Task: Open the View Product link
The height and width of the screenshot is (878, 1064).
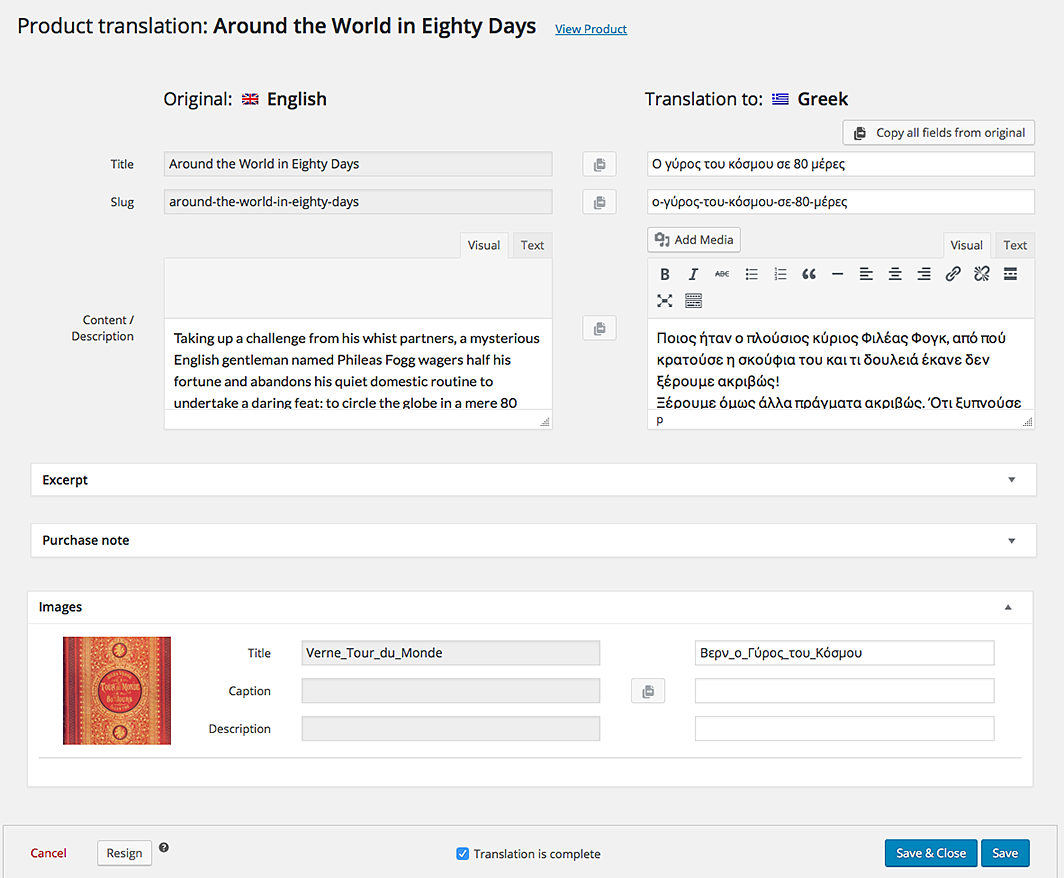Action: click(x=591, y=29)
